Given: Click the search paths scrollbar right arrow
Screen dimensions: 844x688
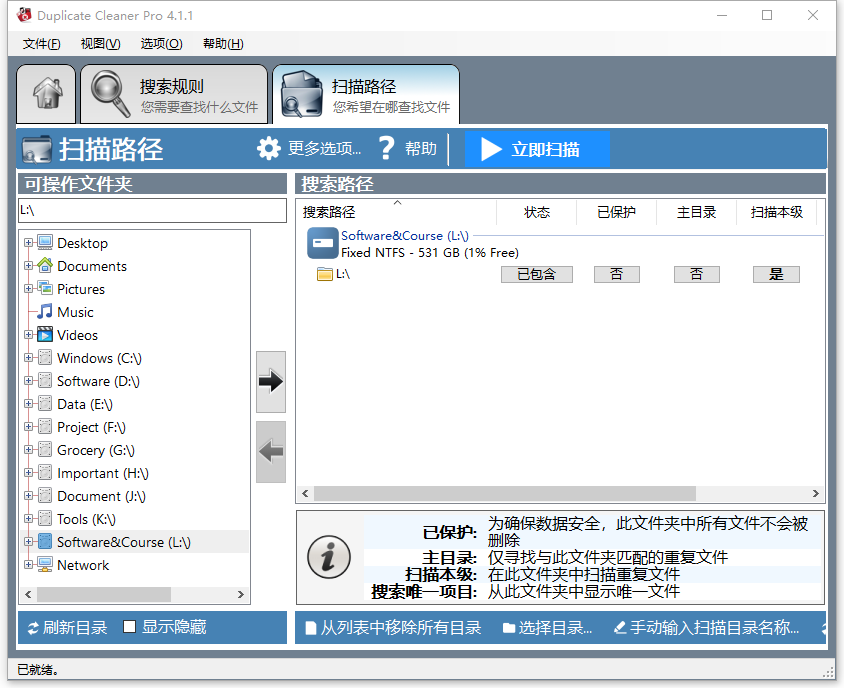Looking at the screenshot, I should pyautogui.click(x=816, y=493).
